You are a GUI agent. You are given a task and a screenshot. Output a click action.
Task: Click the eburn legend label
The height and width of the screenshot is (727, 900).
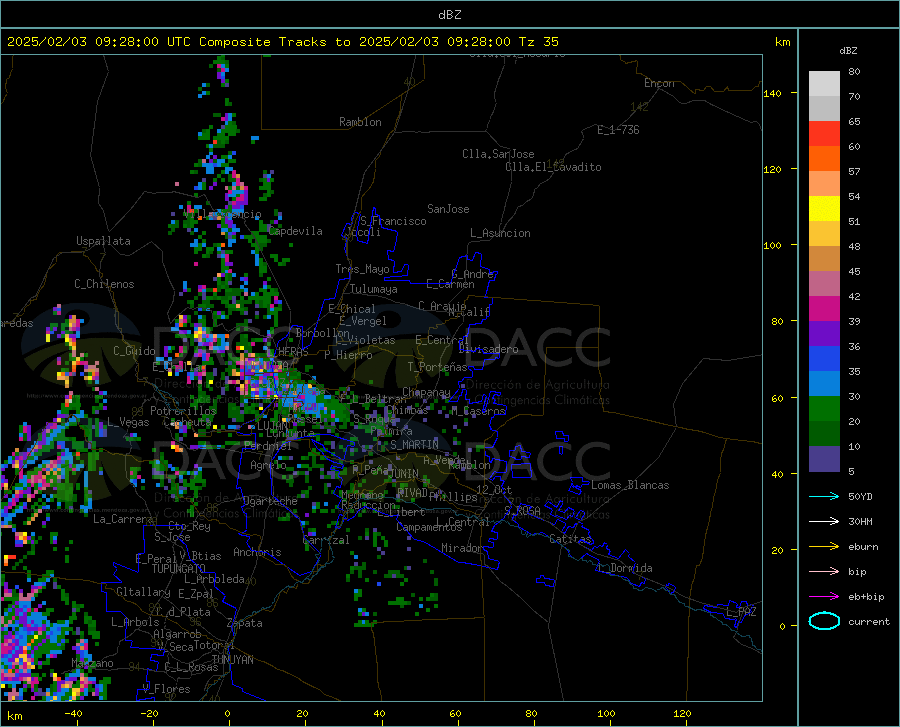click(x=863, y=547)
